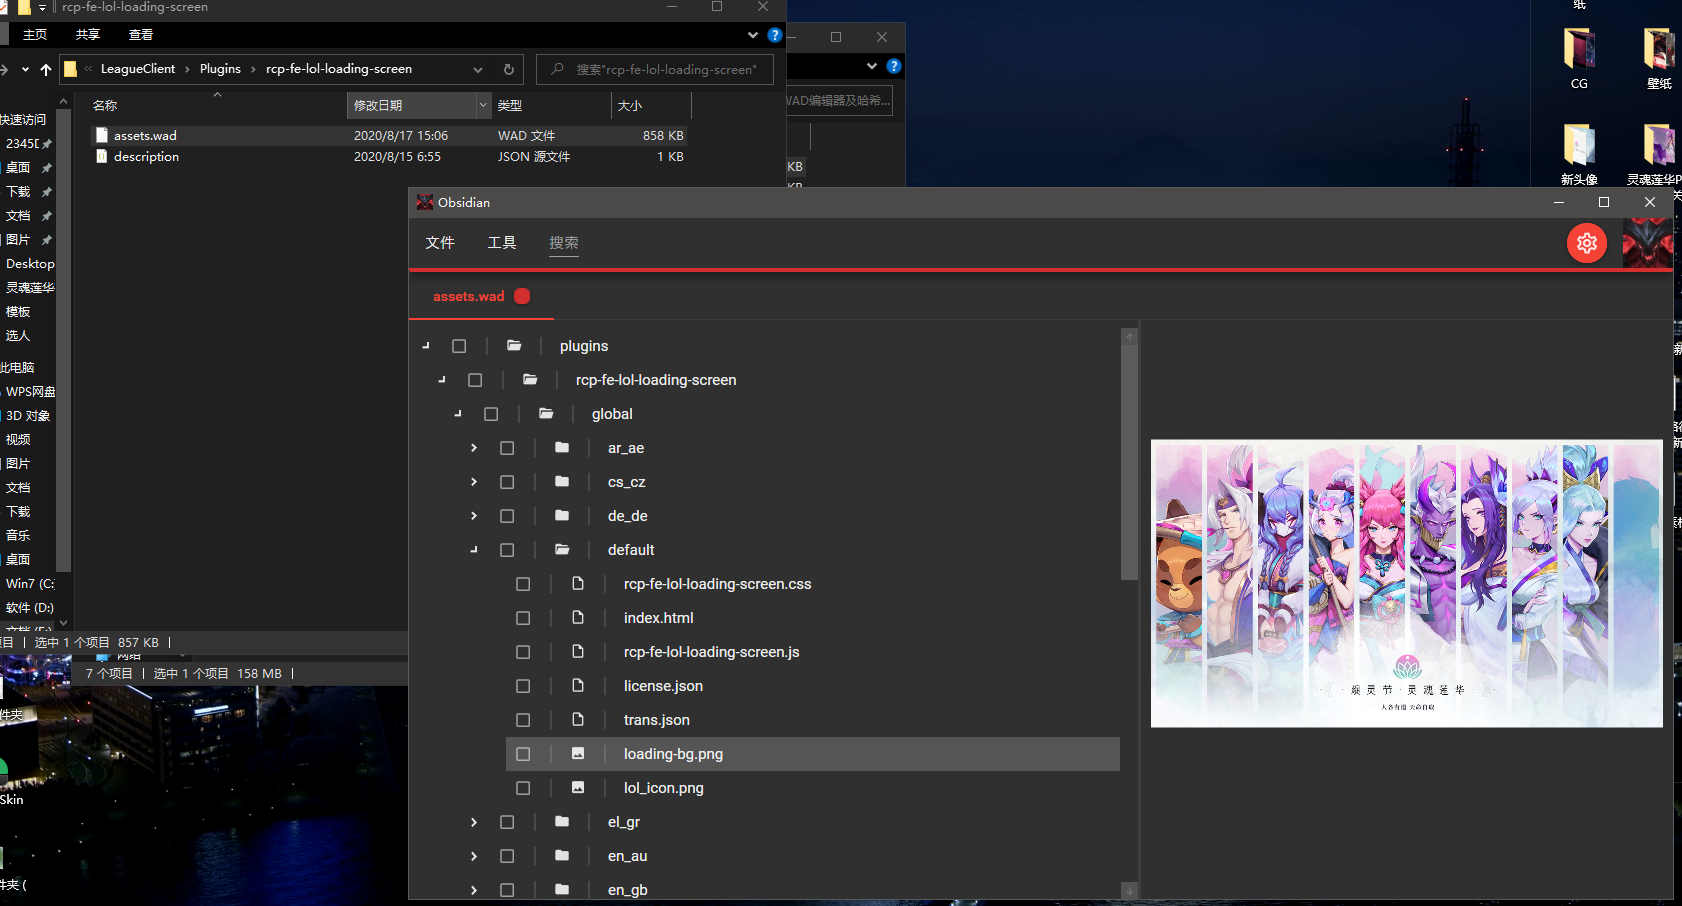Screen dimensions: 1682x906
Task: Click the file icon of trans.json
Action: click(x=578, y=720)
